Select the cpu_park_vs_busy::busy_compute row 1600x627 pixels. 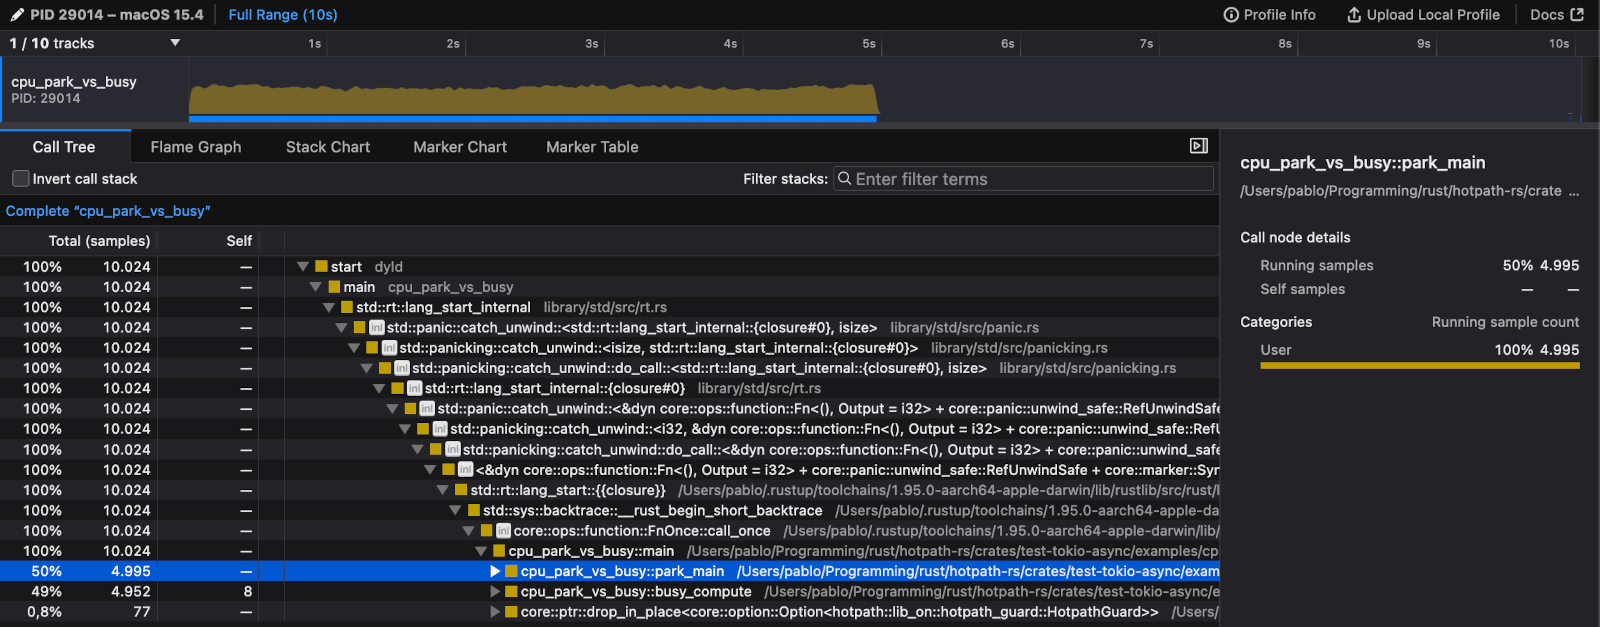(x=609, y=592)
